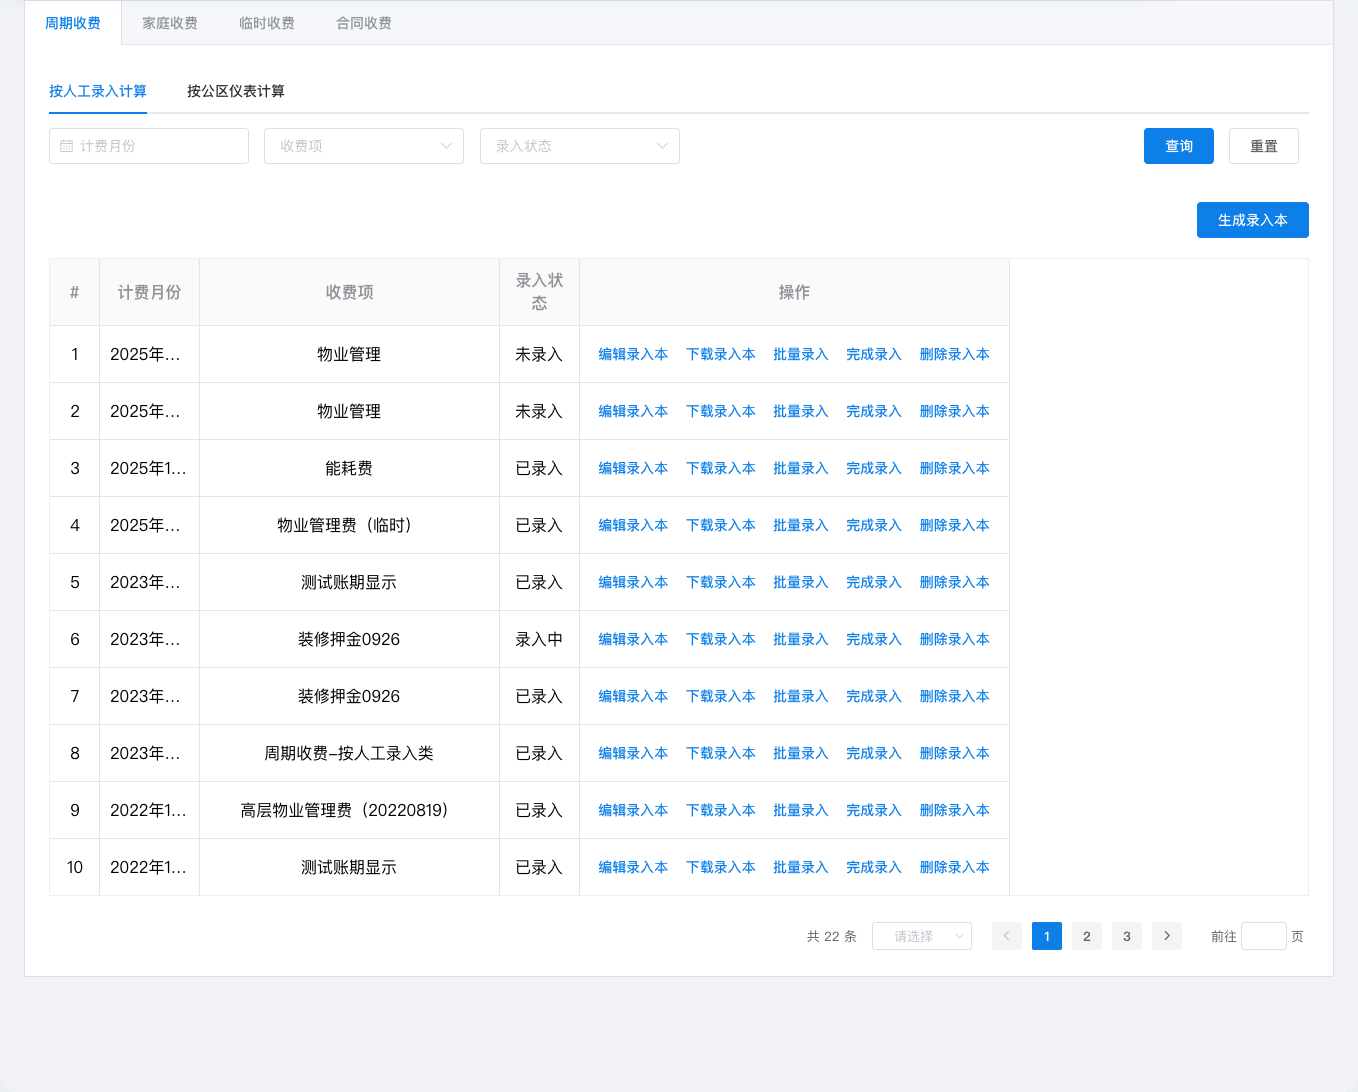The width and height of the screenshot is (1358, 1092).
Task: Click the calendar icon in 计费月份 field
Action: pos(67,146)
